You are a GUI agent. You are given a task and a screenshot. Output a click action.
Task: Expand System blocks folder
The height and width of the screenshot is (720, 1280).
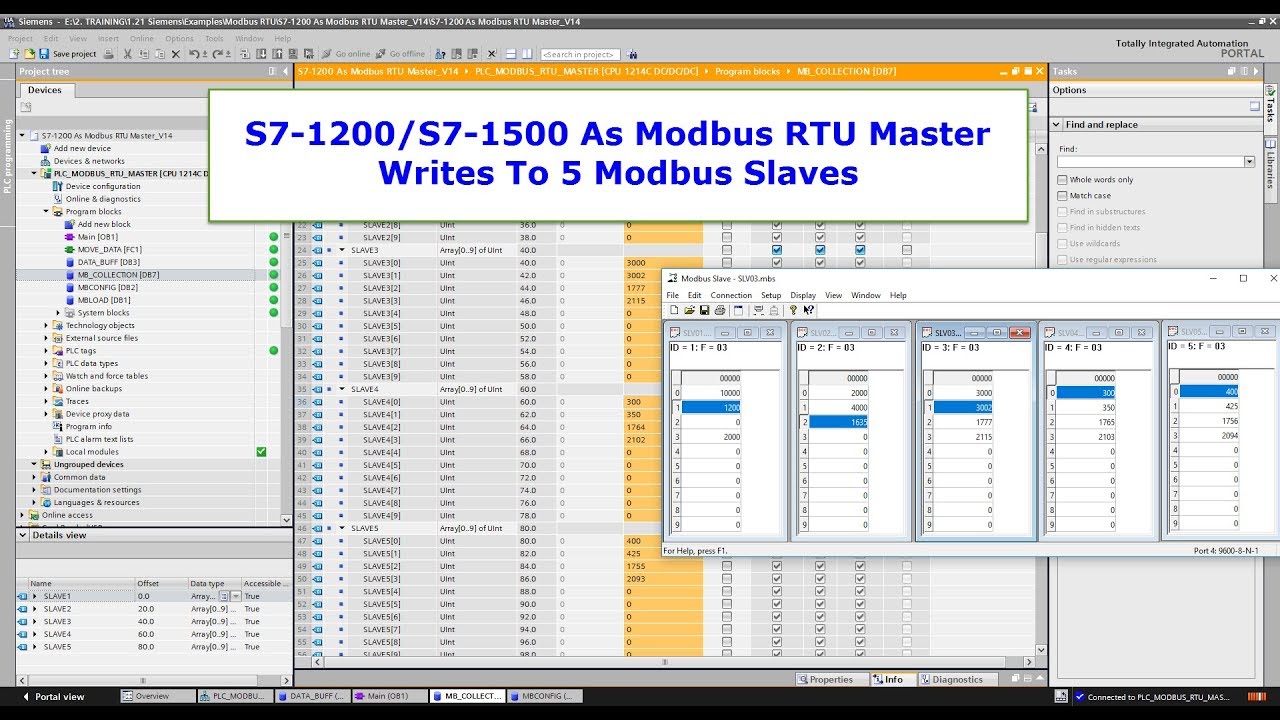pyautogui.click(x=58, y=313)
